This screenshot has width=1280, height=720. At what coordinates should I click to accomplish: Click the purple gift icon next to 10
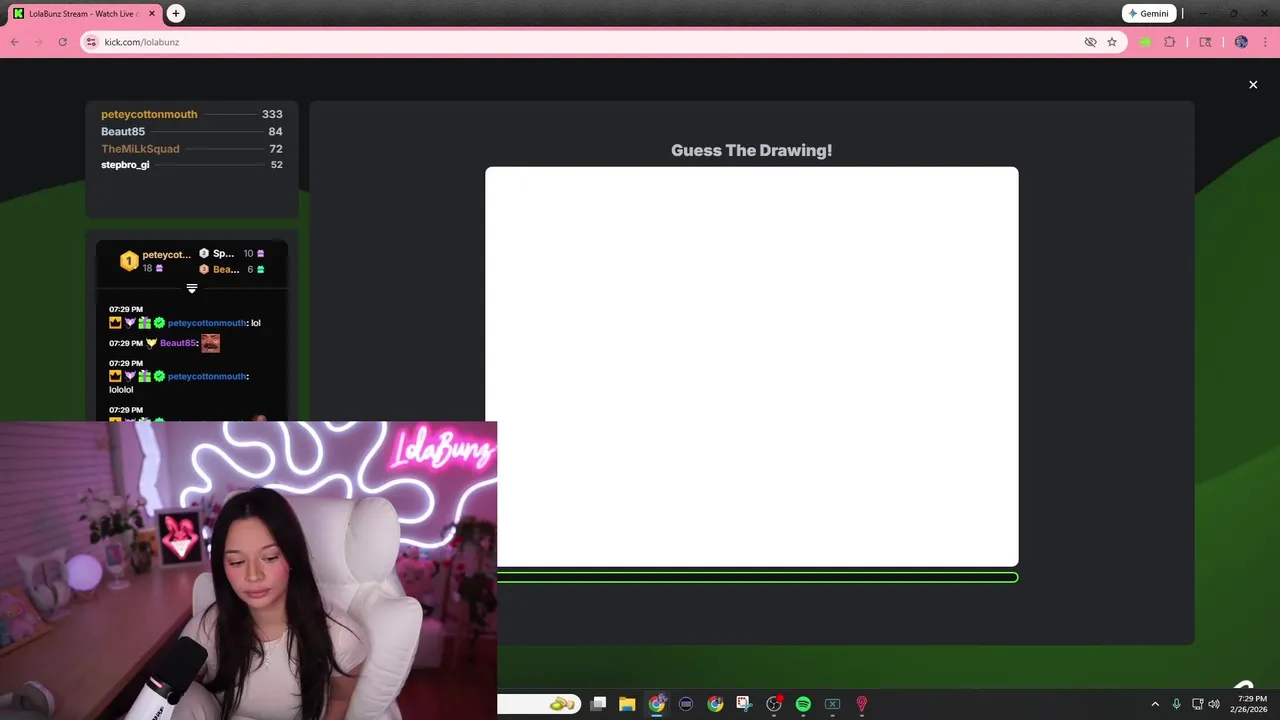coord(261,254)
